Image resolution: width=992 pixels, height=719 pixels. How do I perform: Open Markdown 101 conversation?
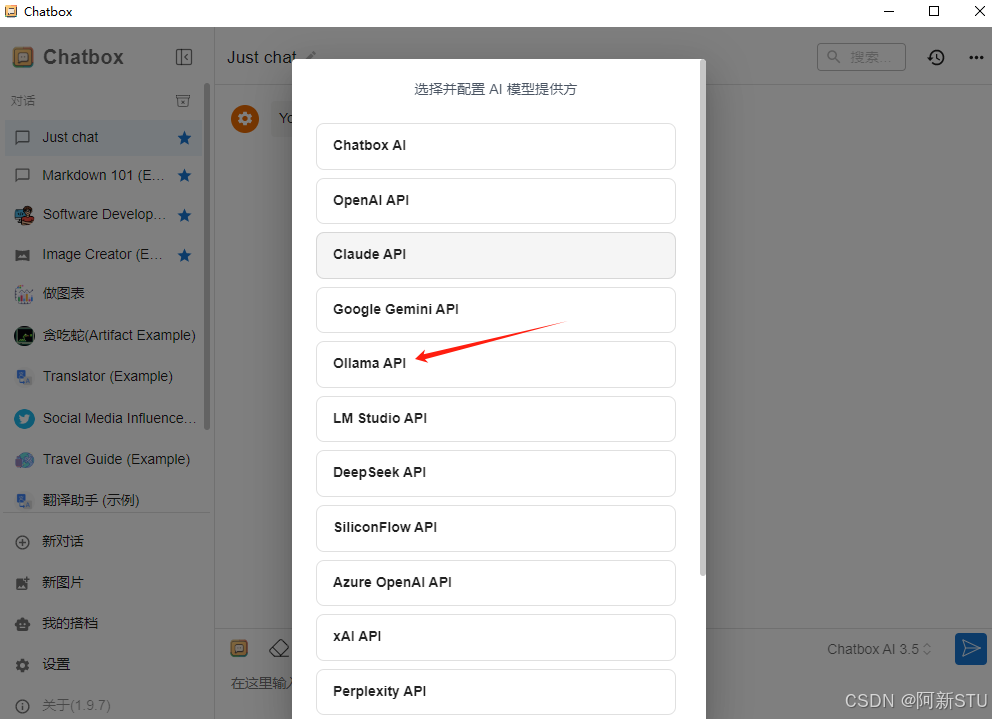tap(104, 175)
